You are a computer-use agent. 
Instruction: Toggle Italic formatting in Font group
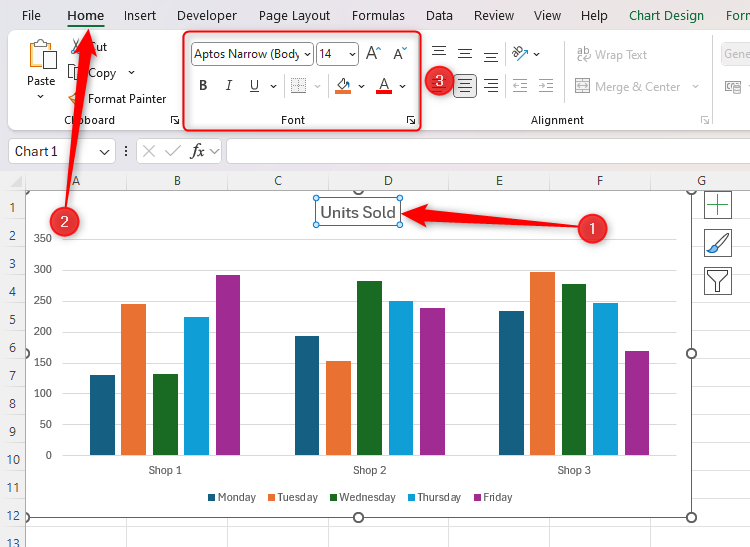coord(229,86)
